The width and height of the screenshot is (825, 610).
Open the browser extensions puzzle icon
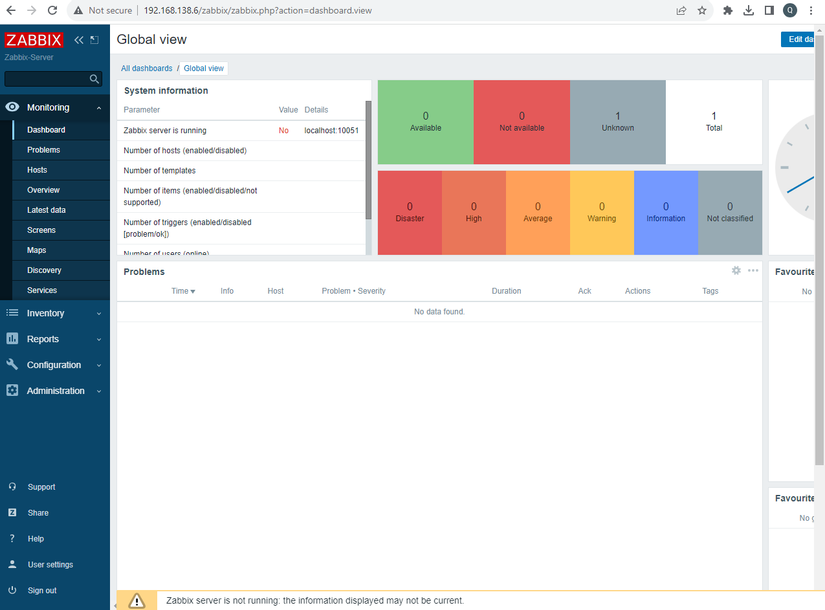(728, 11)
